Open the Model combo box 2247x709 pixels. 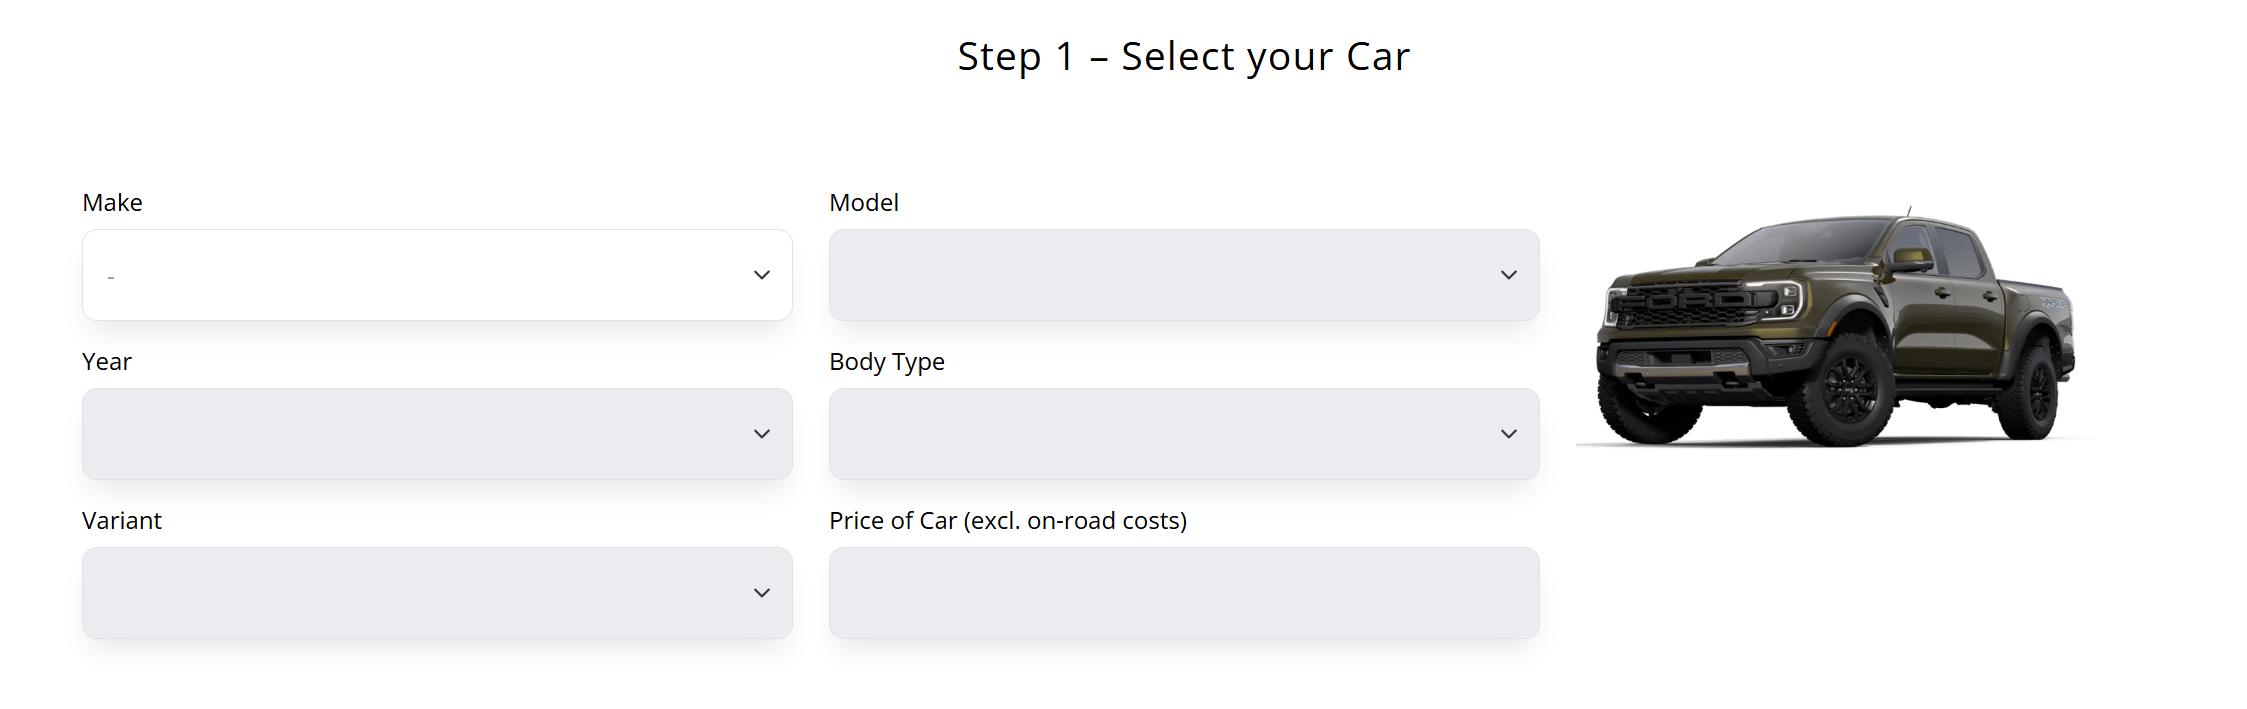click(1184, 275)
